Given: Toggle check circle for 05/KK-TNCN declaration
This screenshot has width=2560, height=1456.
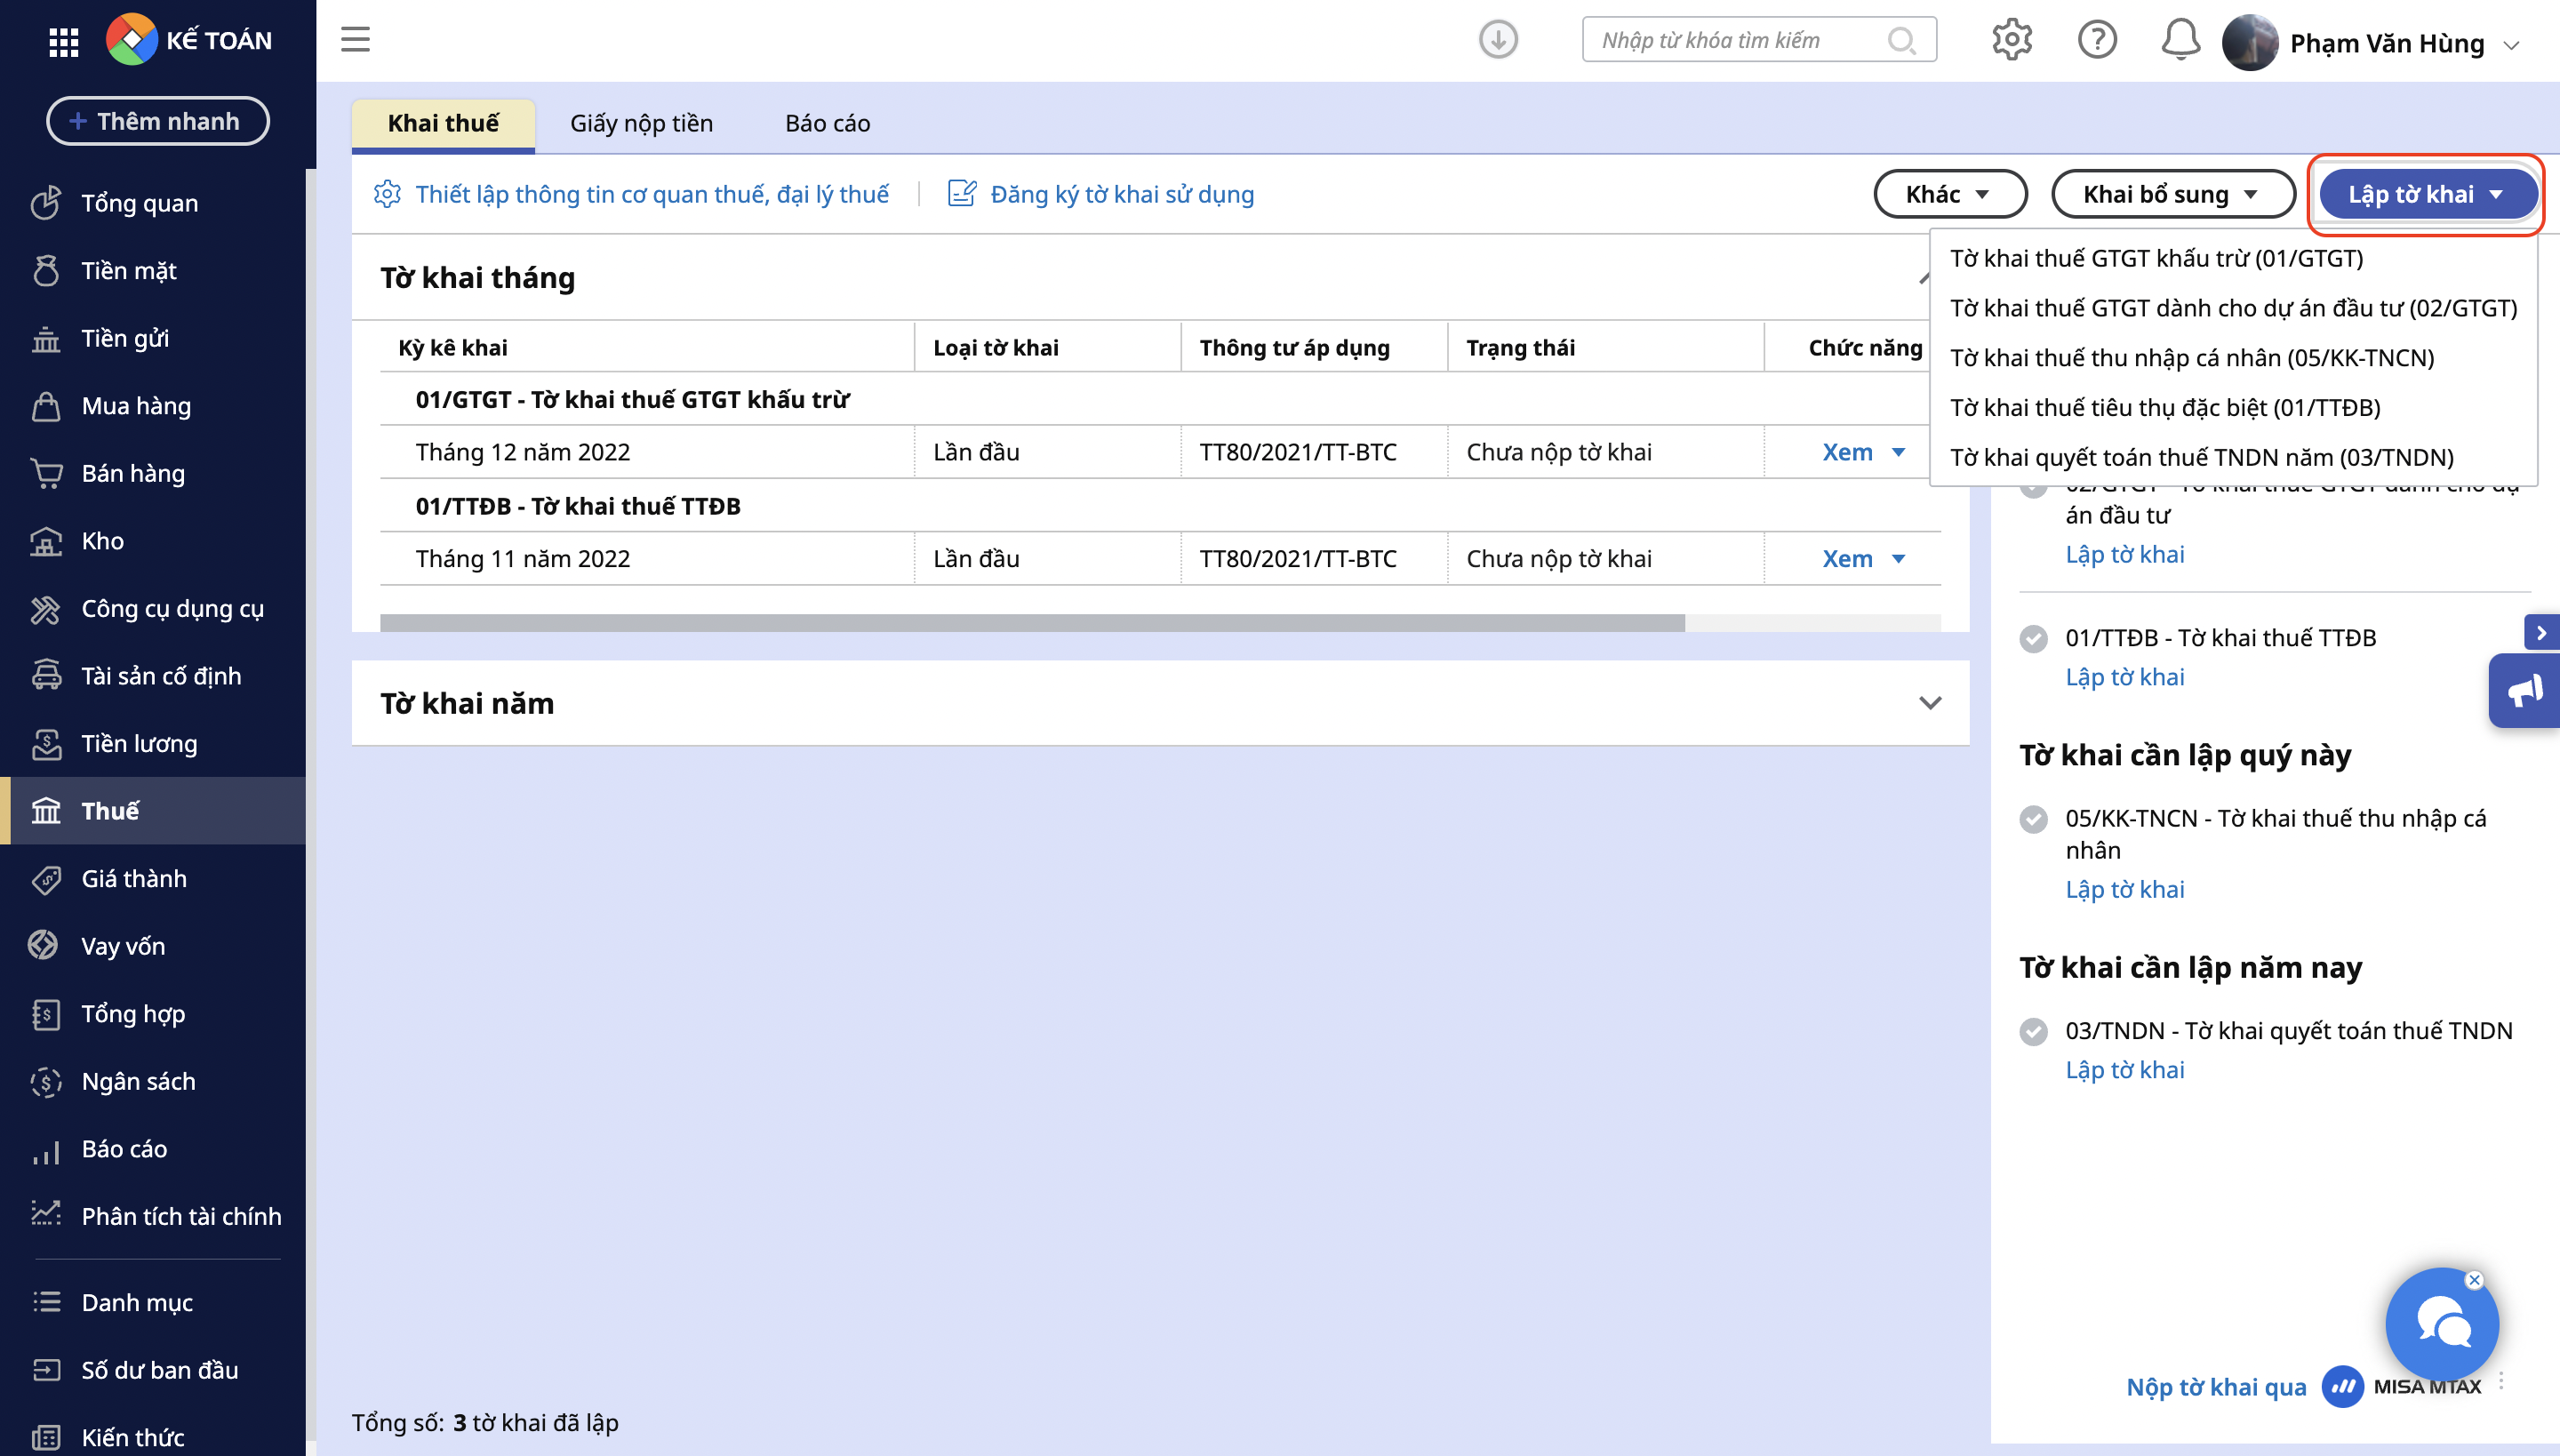Looking at the screenshot, I should coord(2033,819).
